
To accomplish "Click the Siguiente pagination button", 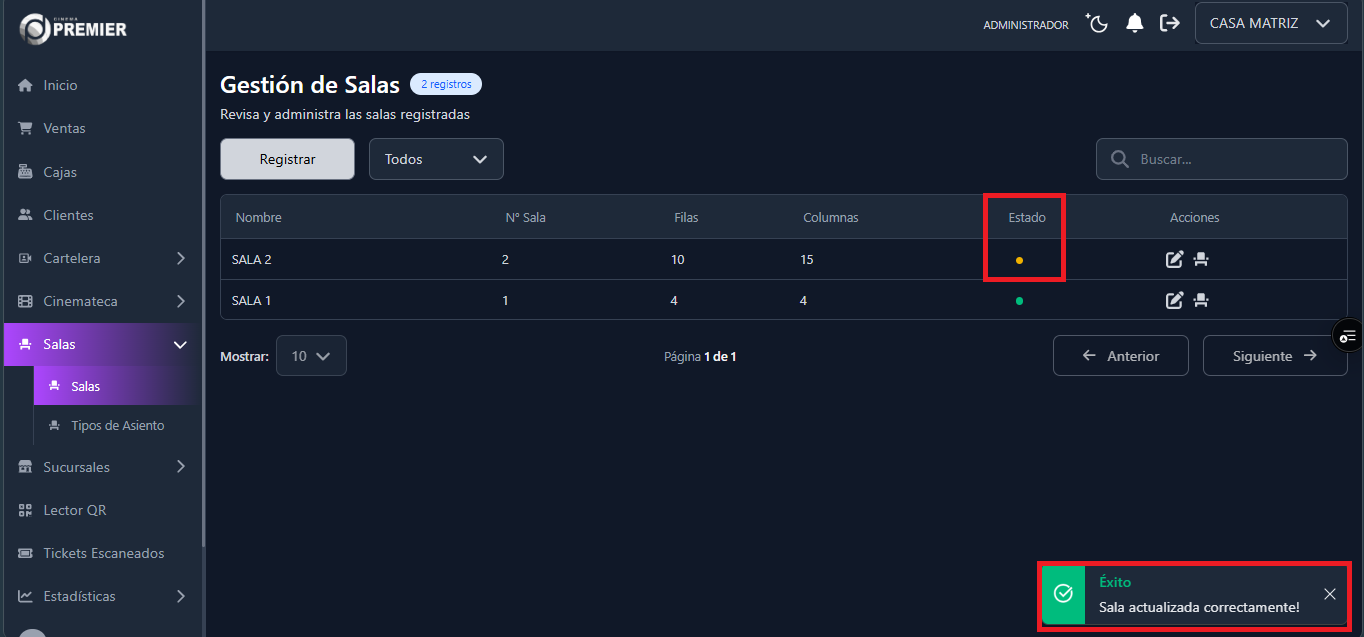I will (x=1274, y=356).
